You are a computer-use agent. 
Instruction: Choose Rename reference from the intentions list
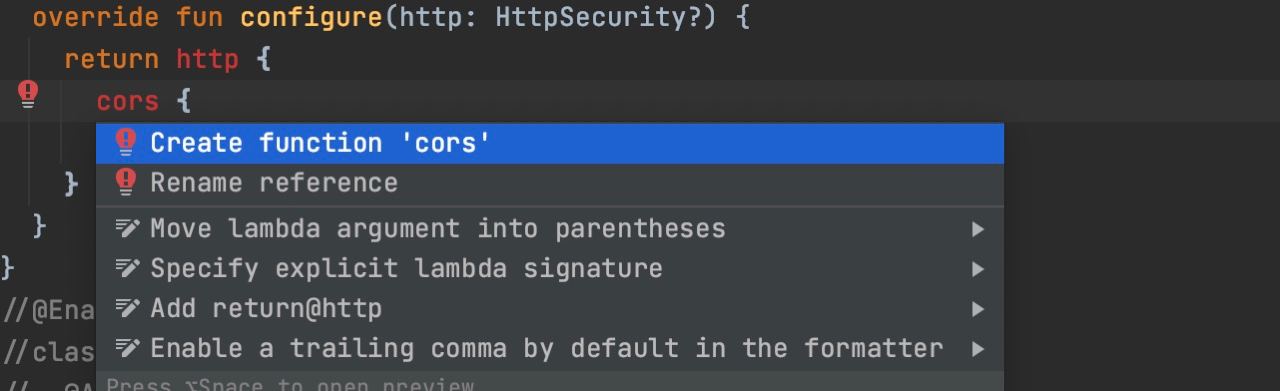[x=550, y=183]
